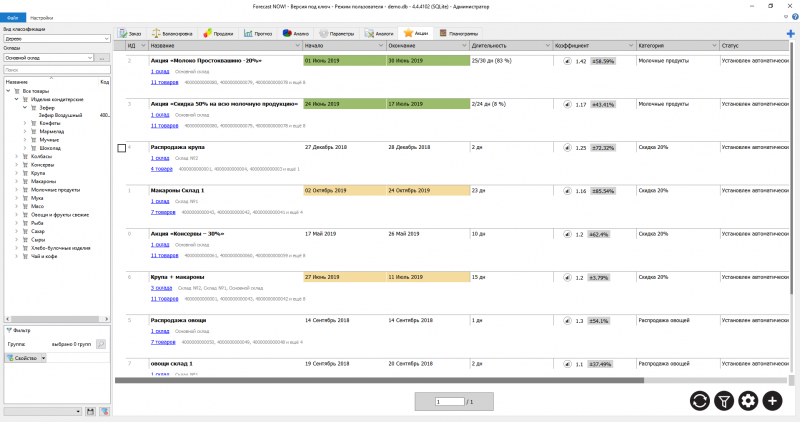Expand the Конфеты tree node
Viewport: 800px width, 422px height.
[24, 123]
